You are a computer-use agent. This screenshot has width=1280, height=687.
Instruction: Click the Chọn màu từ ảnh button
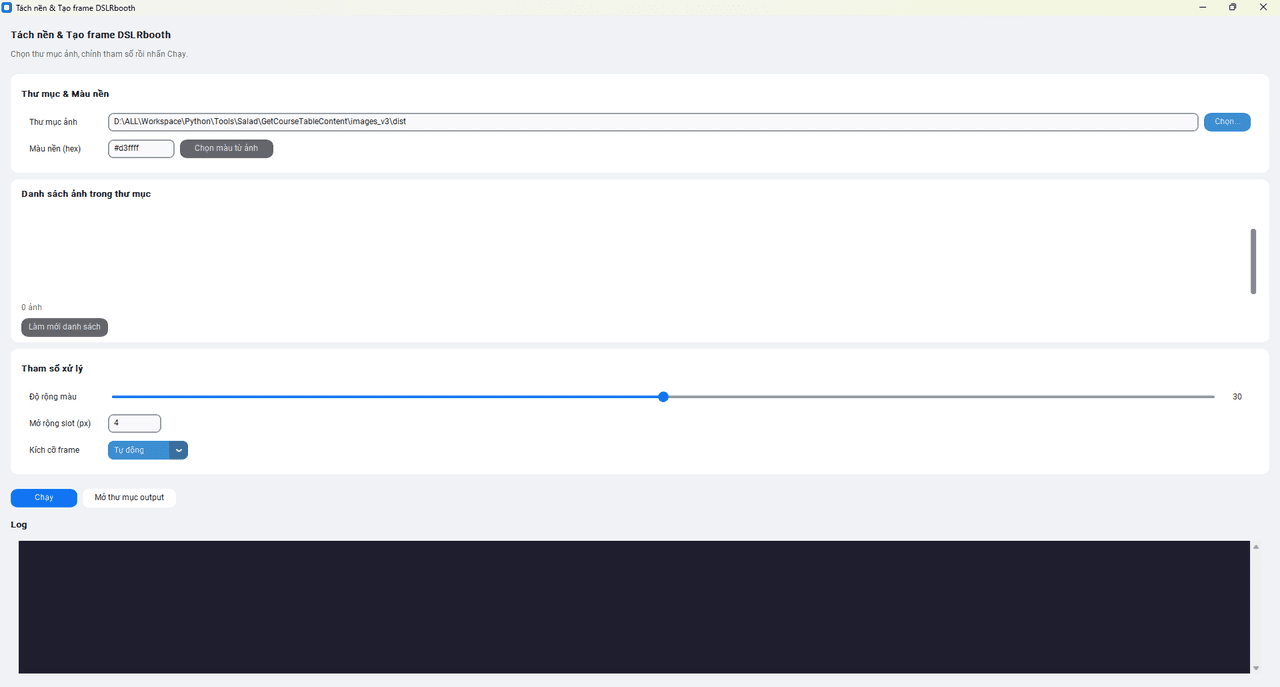(226, 149)
